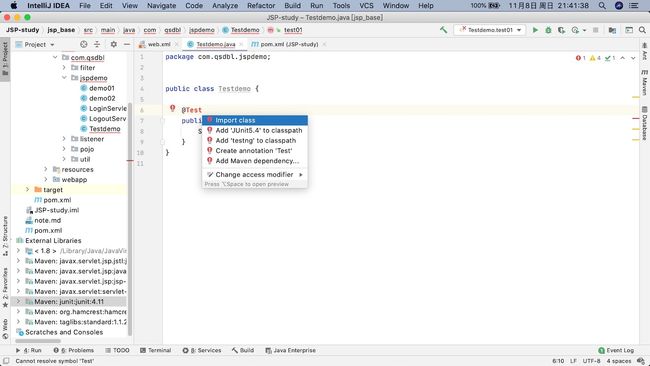Run with coverage icon in toolbar
The height and width of the screenshot is (366, 650).
pos(561,30)
